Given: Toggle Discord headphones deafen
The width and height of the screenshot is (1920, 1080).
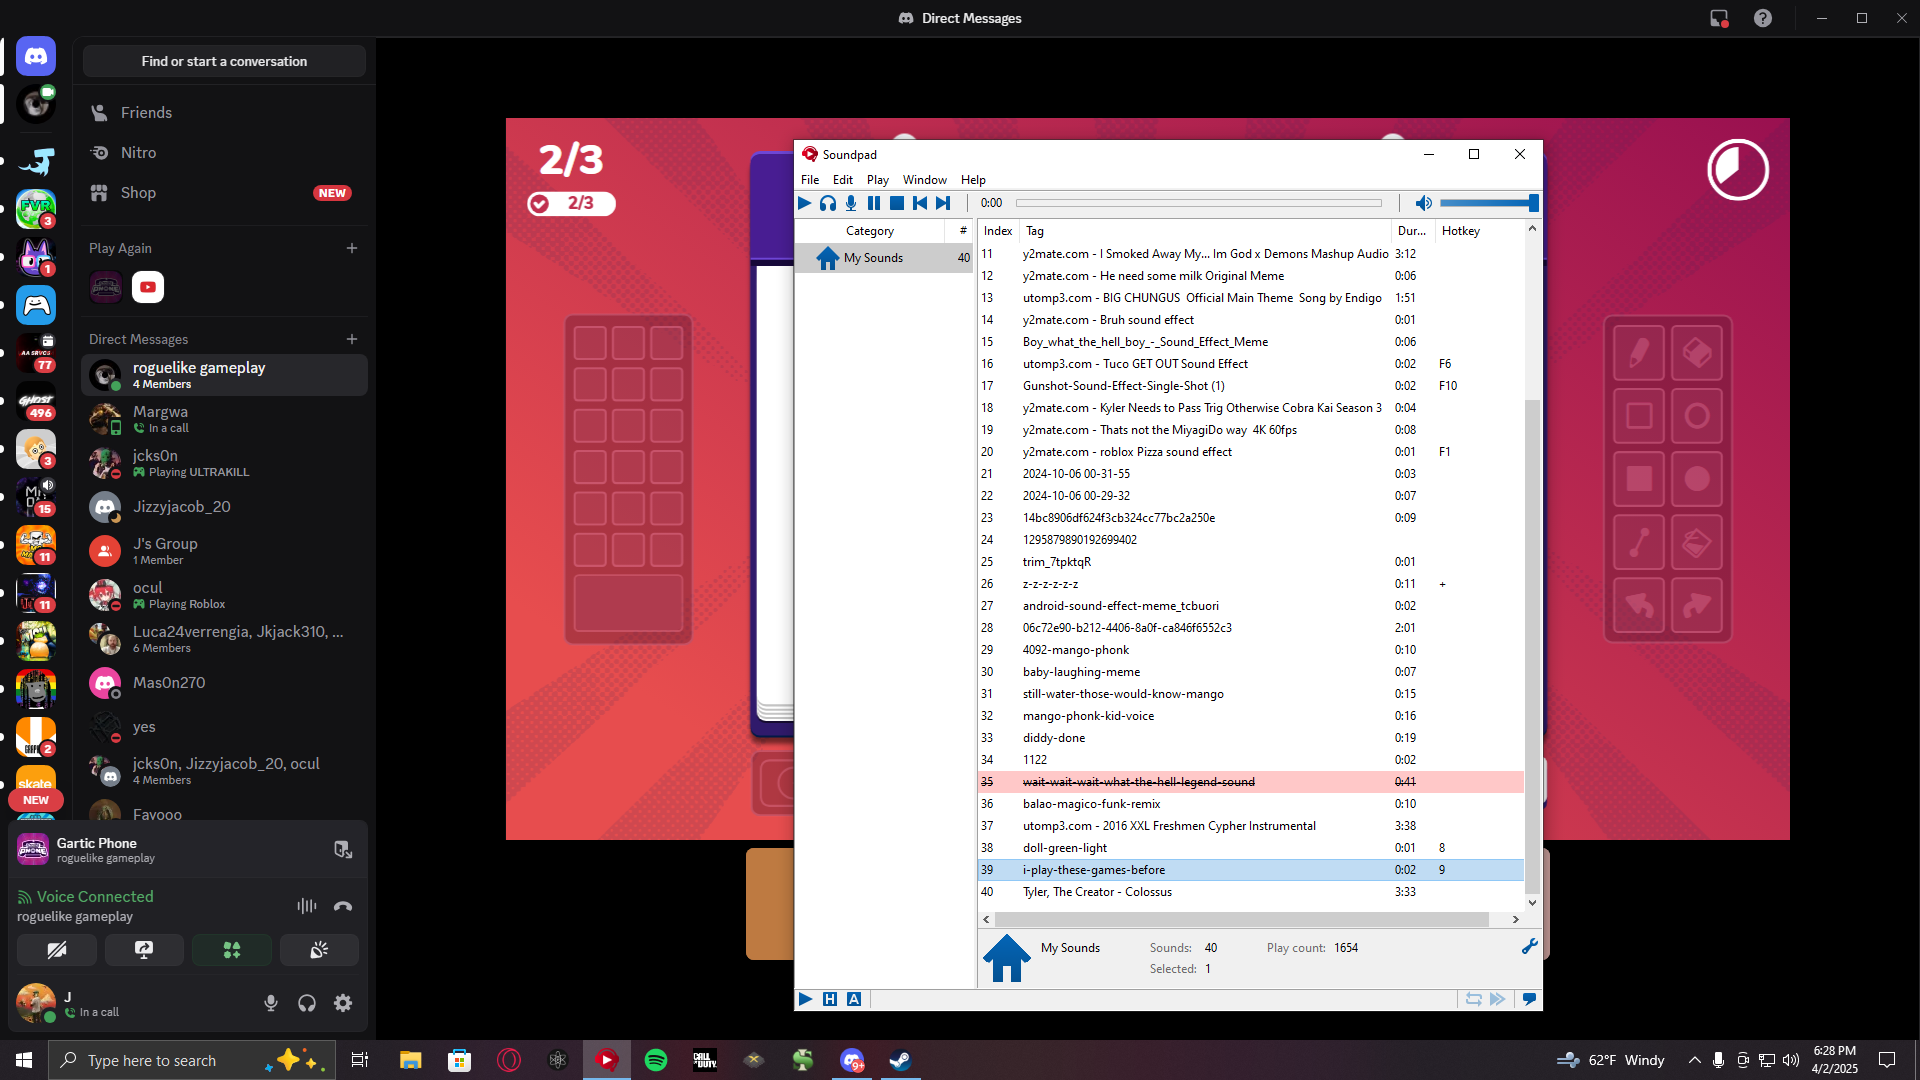Looking at the screenshot, I should (x=307, y=1003).
